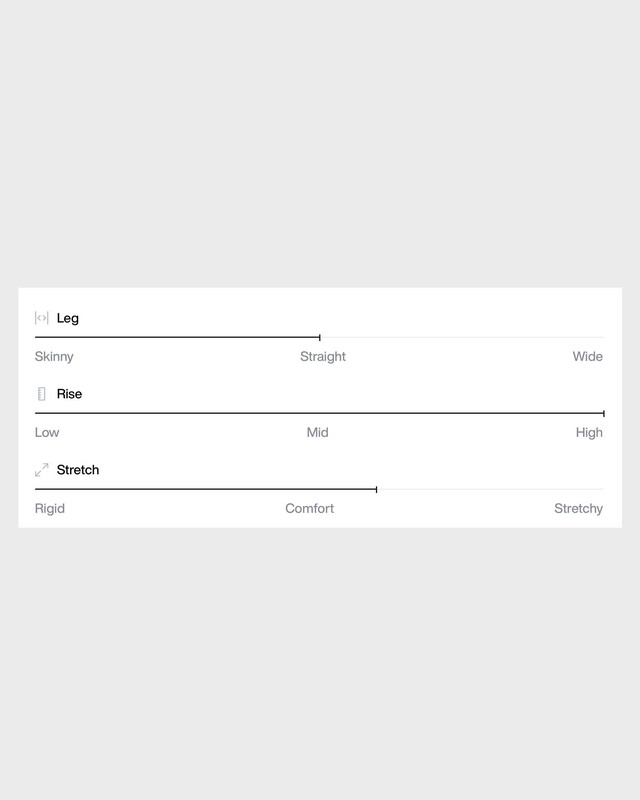Image resolution: width=640 pixels, height=800 pixels.
Task: Click the Leg width arrows icon
Action: pyautogui.click(x=42, y=318)
